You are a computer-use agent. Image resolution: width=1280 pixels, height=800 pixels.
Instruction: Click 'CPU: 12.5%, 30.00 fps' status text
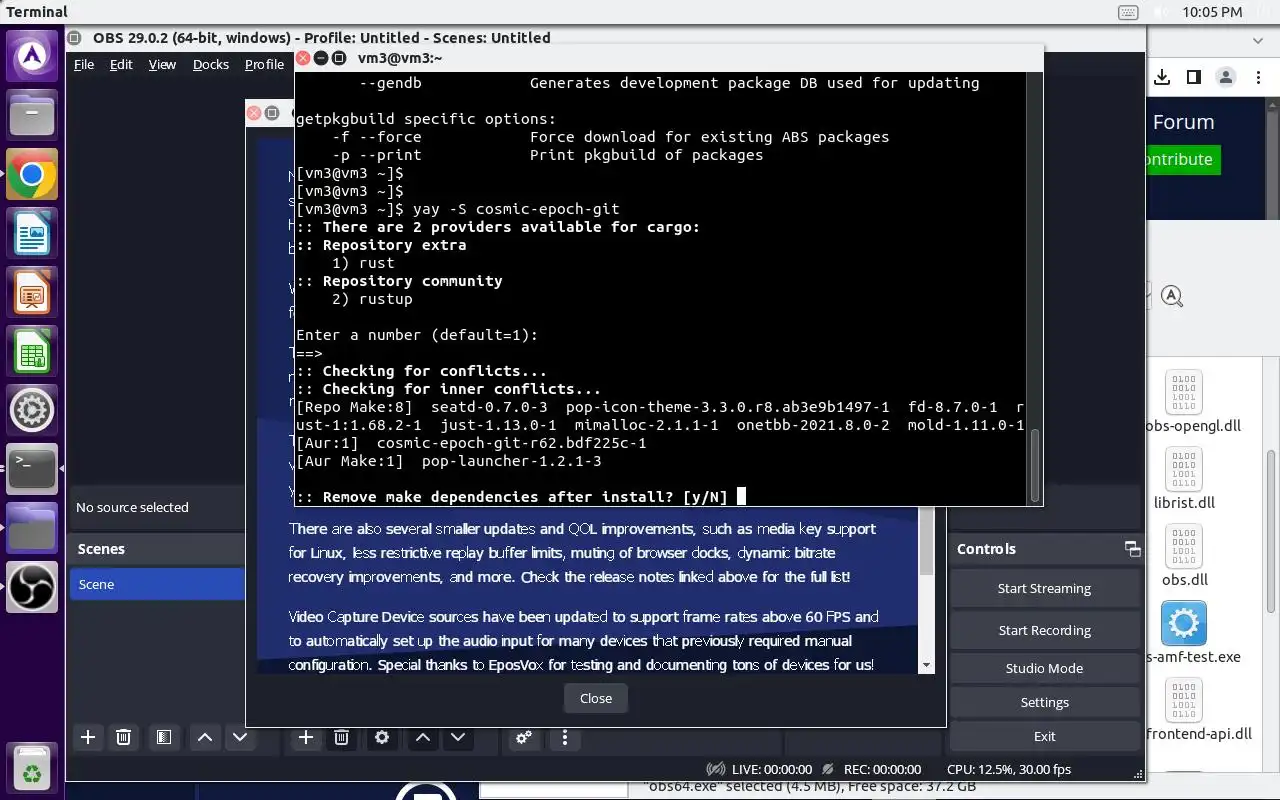(1009, 769)
